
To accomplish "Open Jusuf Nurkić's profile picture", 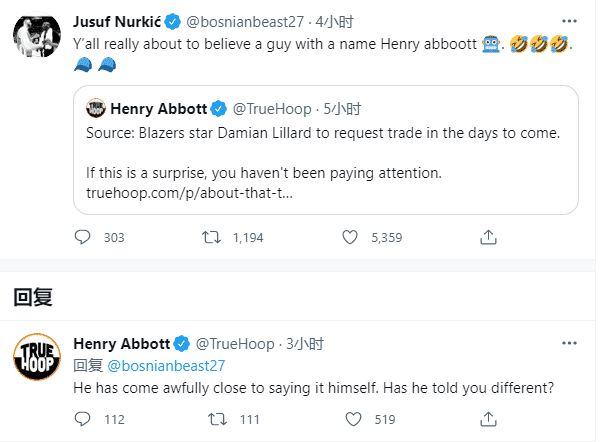I will (37, 36).
